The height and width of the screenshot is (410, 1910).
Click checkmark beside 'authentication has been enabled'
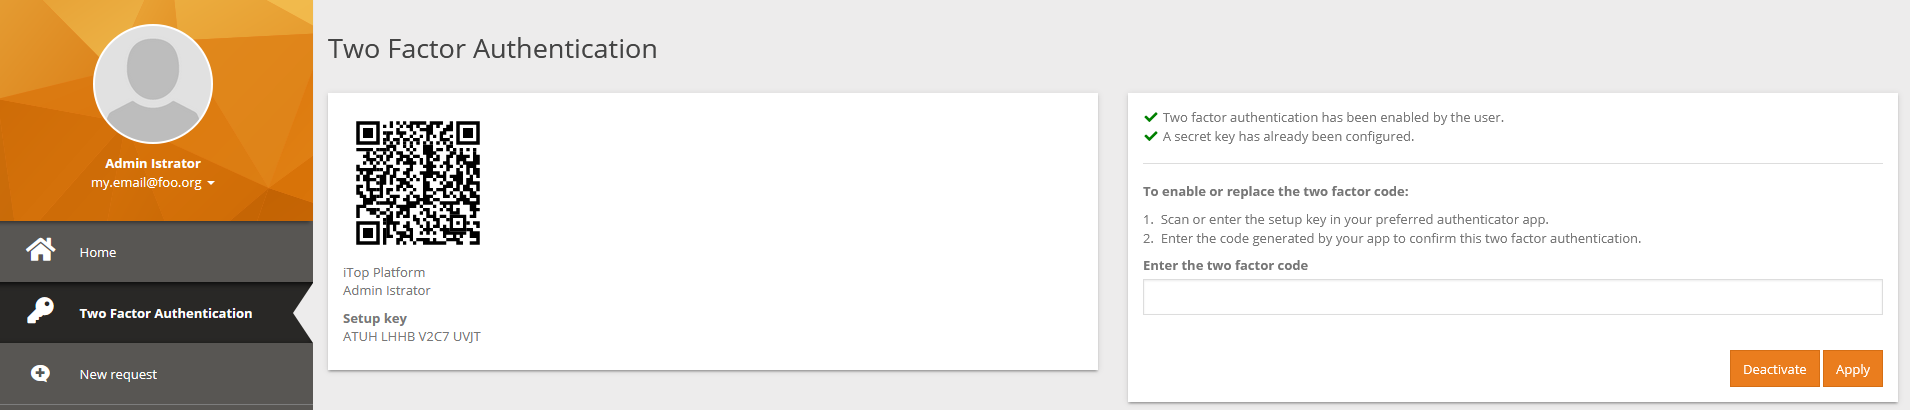(x=1151, y=117)
